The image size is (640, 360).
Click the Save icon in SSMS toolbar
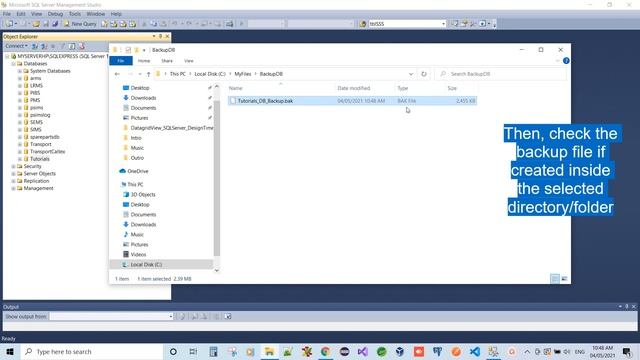46,24
